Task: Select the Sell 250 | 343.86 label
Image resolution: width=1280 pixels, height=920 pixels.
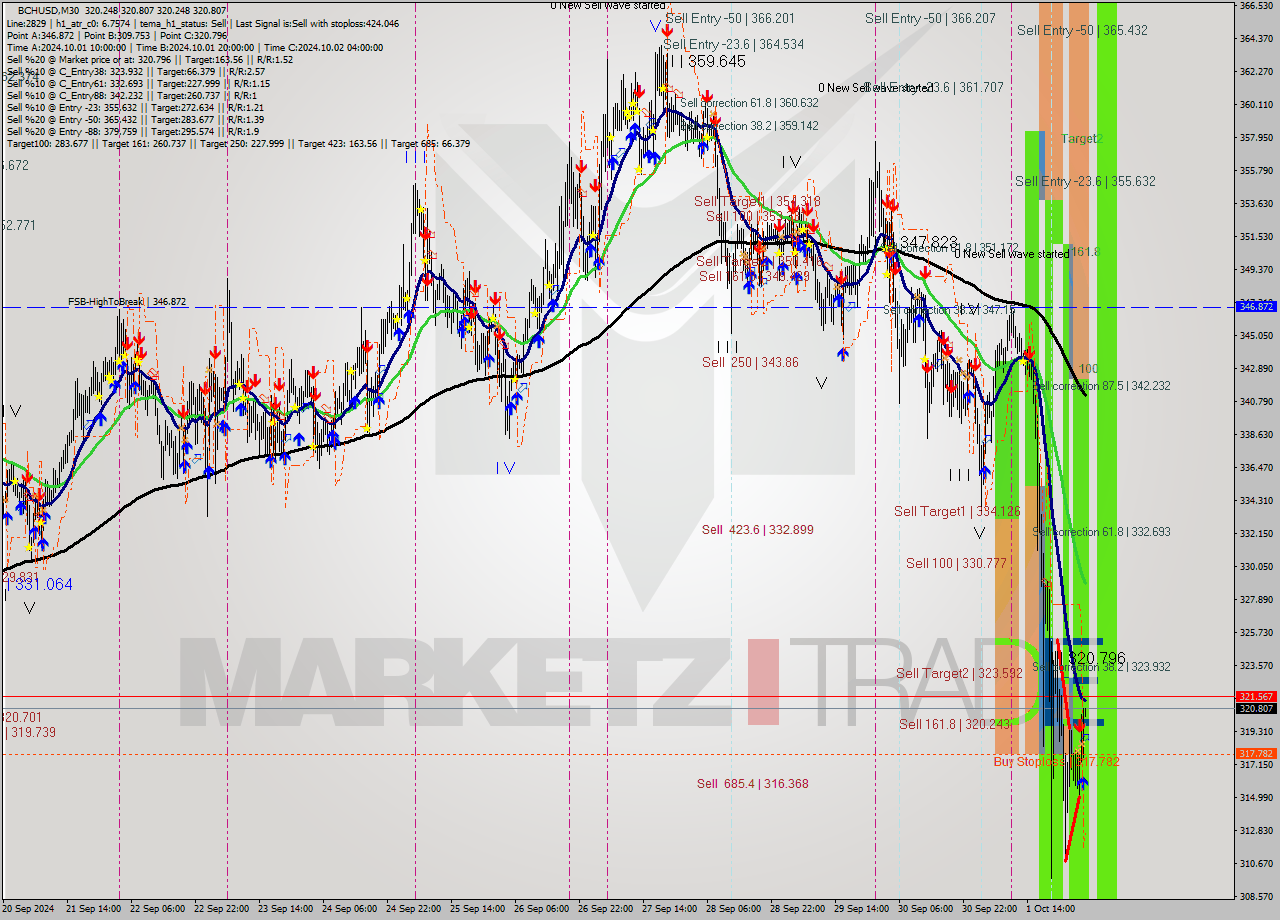Action: click(750, 362)
